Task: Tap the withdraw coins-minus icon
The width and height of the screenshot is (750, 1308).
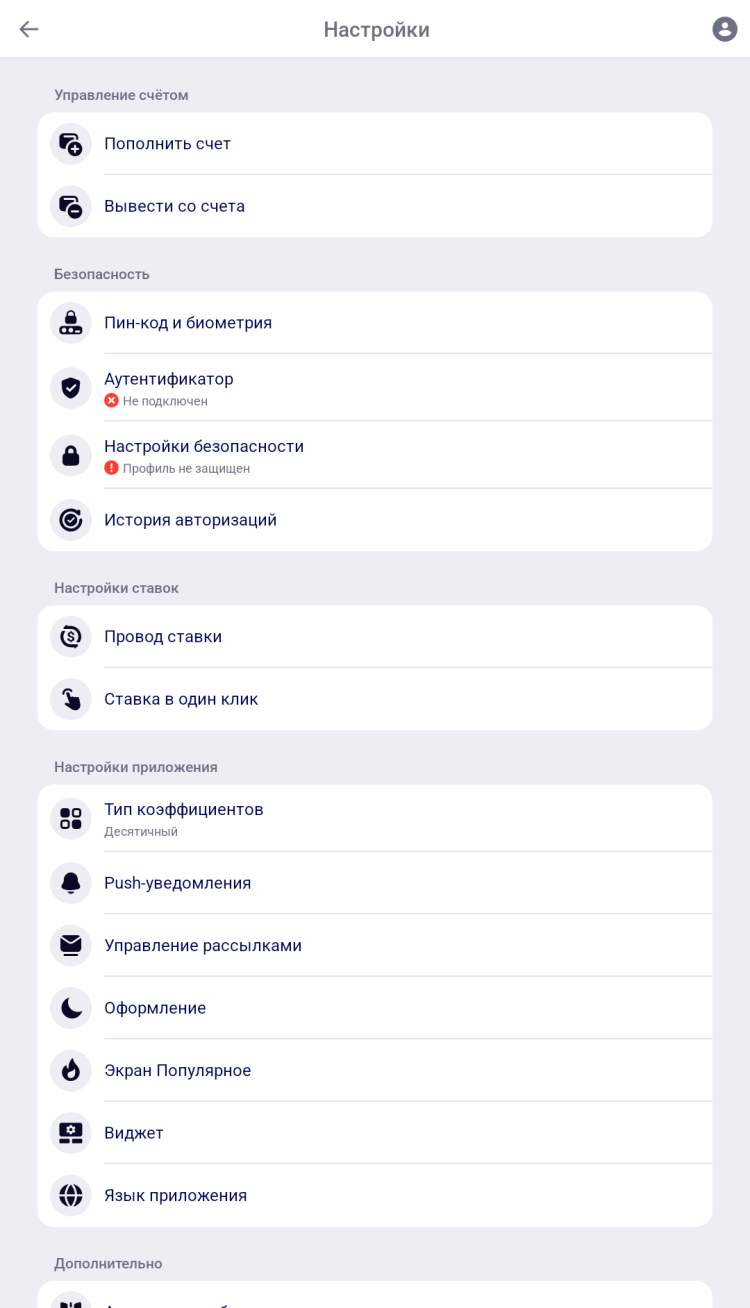Action: coord(71,206)
